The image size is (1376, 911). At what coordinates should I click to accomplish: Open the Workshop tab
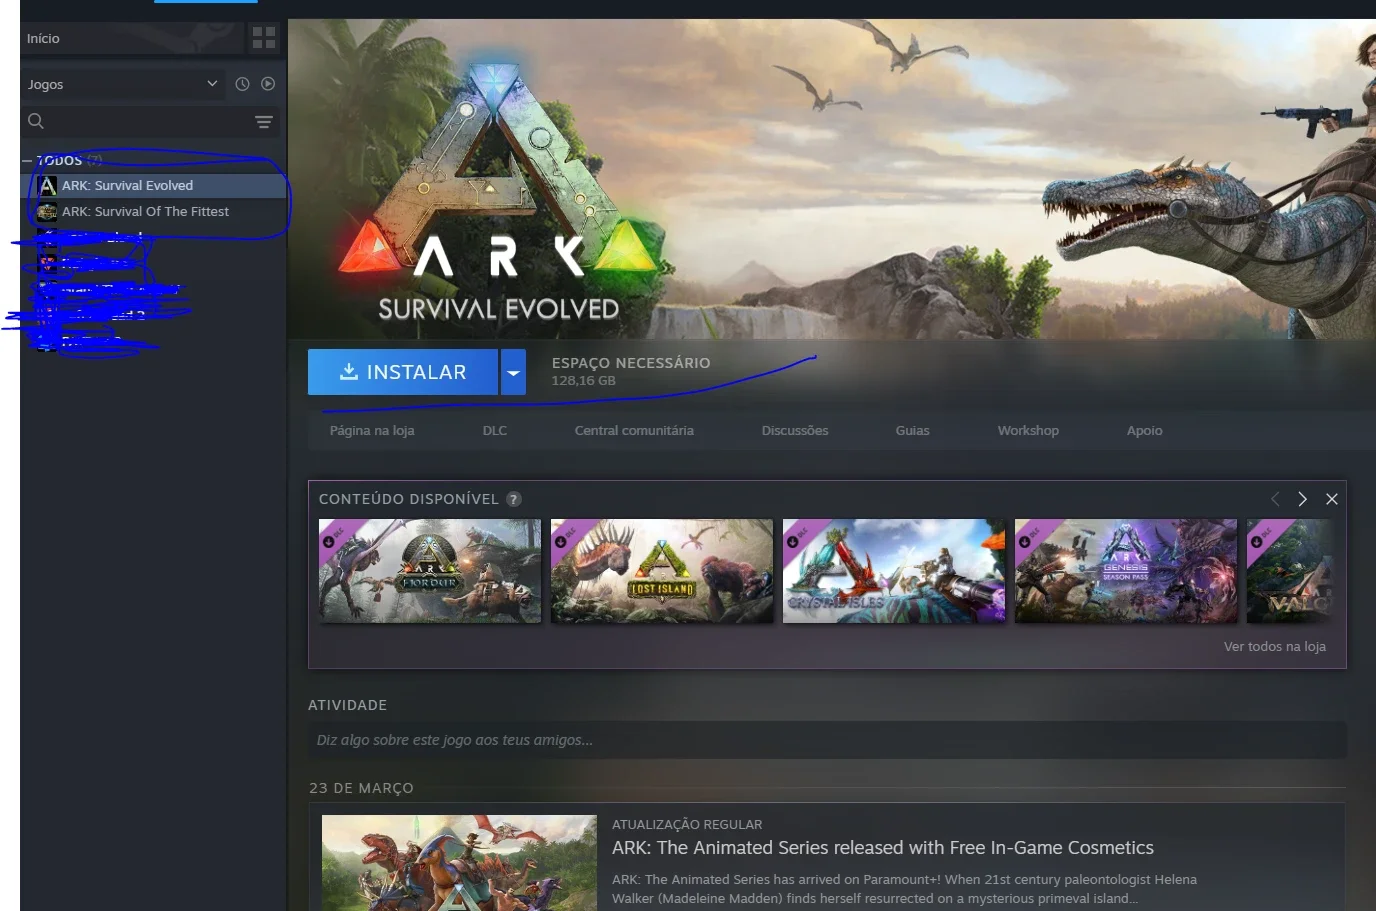click(x=1028, y=430)
